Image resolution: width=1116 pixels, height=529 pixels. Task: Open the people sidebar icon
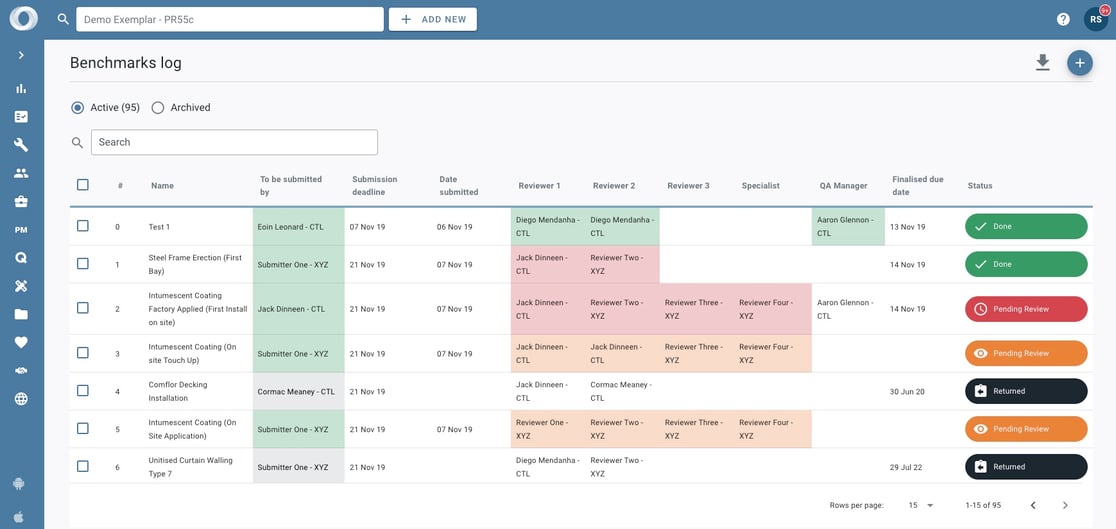[x=21, y=173]
